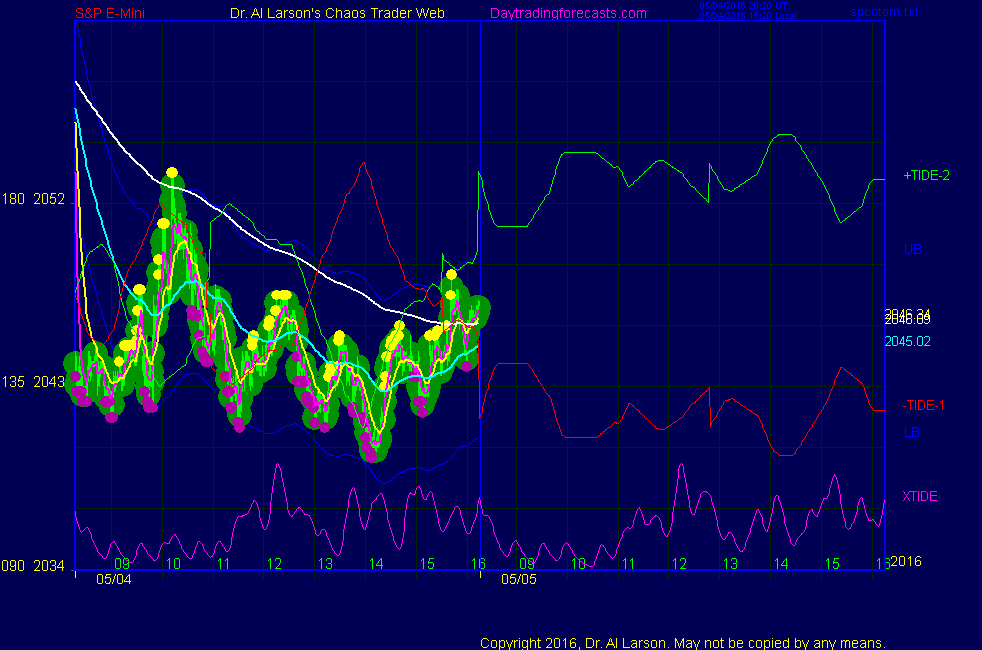Click the 05/04 date label
The height and width of the screenshot is (650, 982).
pos(113,579)
